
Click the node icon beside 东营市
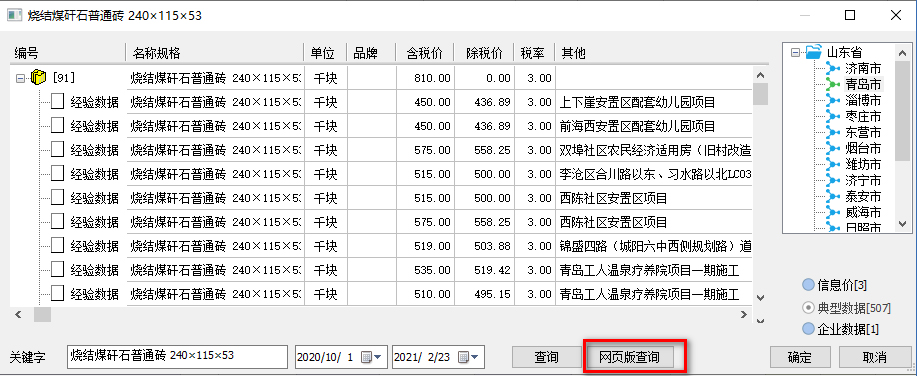coord(833,132)
